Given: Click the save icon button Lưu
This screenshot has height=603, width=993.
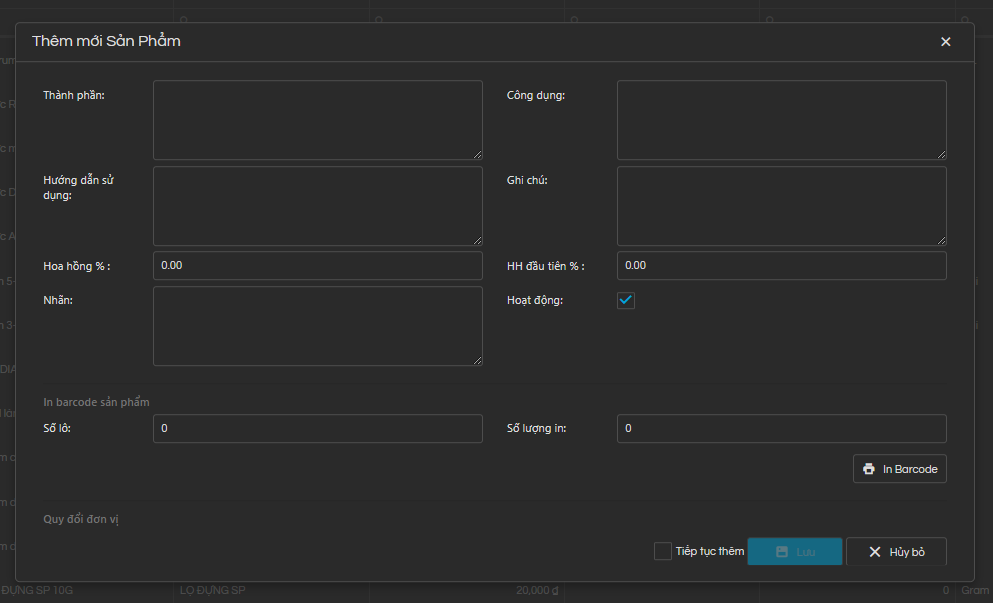Looking at the screenshot, I should pyautogui.click(x=794, y=552).
